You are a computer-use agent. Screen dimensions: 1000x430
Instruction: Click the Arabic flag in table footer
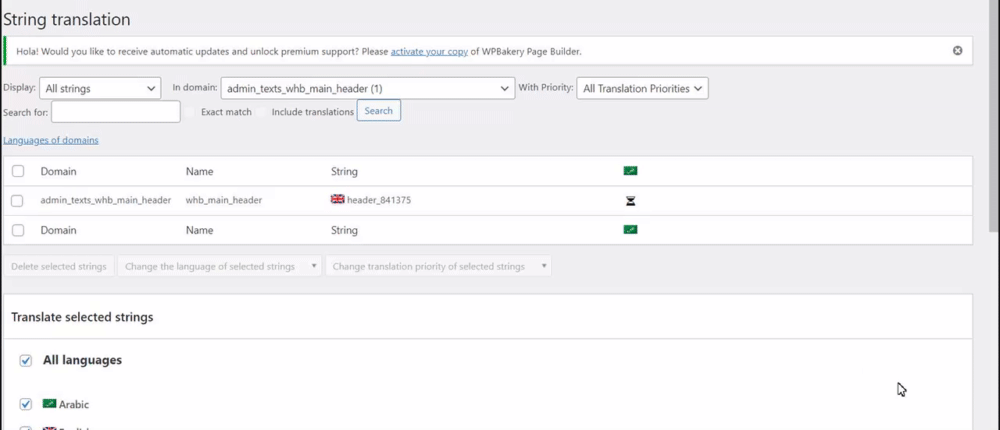[630, 230]
